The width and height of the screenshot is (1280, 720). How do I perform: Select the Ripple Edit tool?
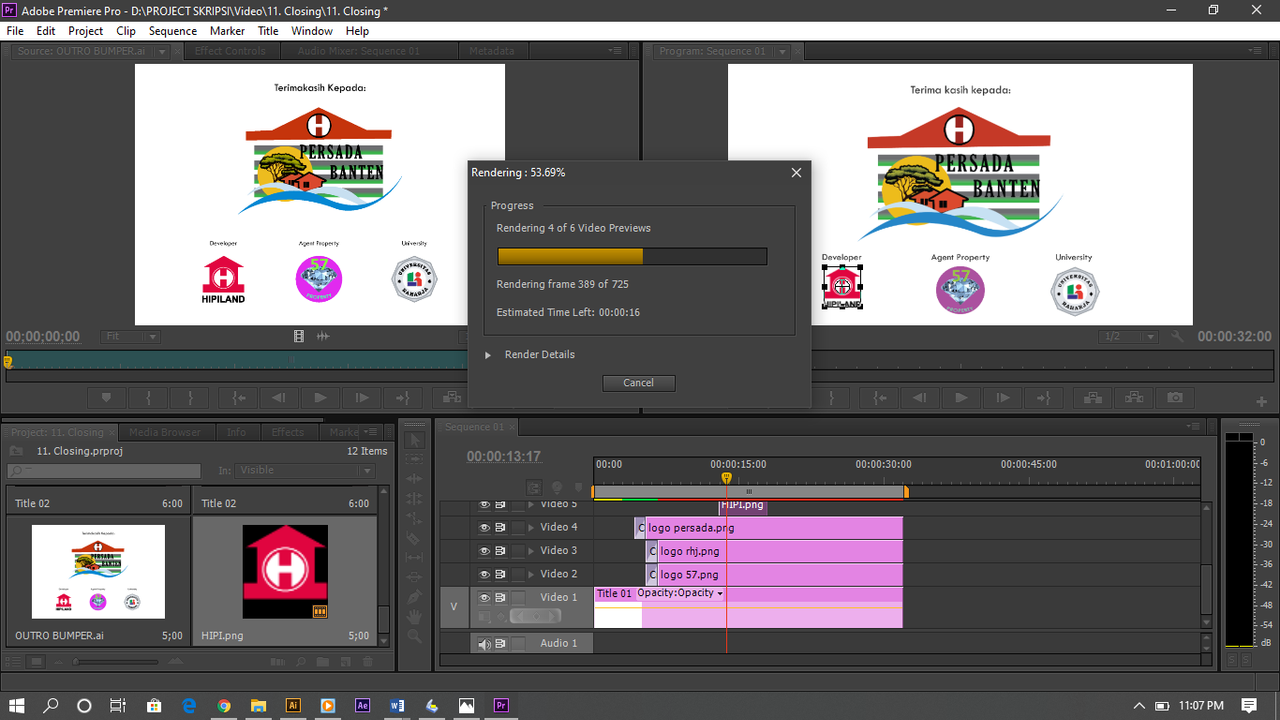[x=416, y=480]
